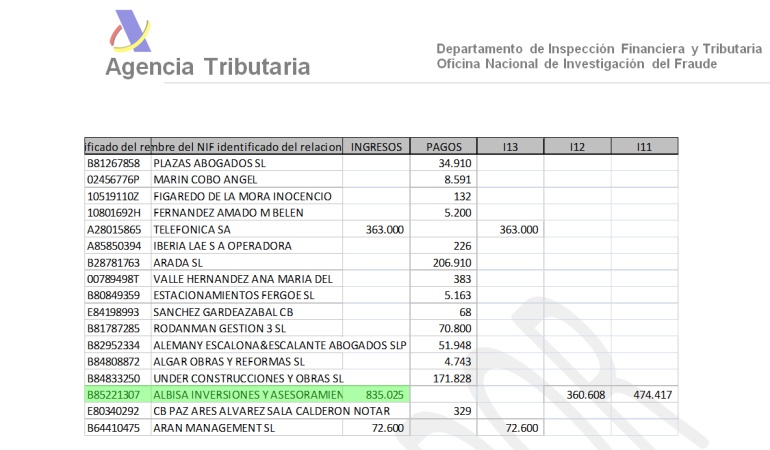
Task: Click ALGAR OBRAS Y REFORMAS SL
Action: 229,362
